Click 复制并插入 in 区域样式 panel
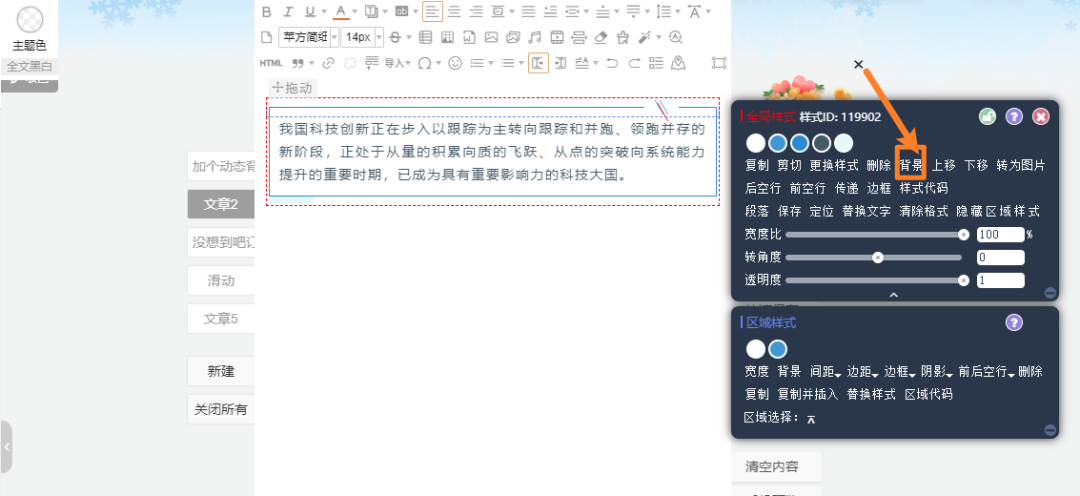Screen dimensions: 1080x496 pos(808,395)
